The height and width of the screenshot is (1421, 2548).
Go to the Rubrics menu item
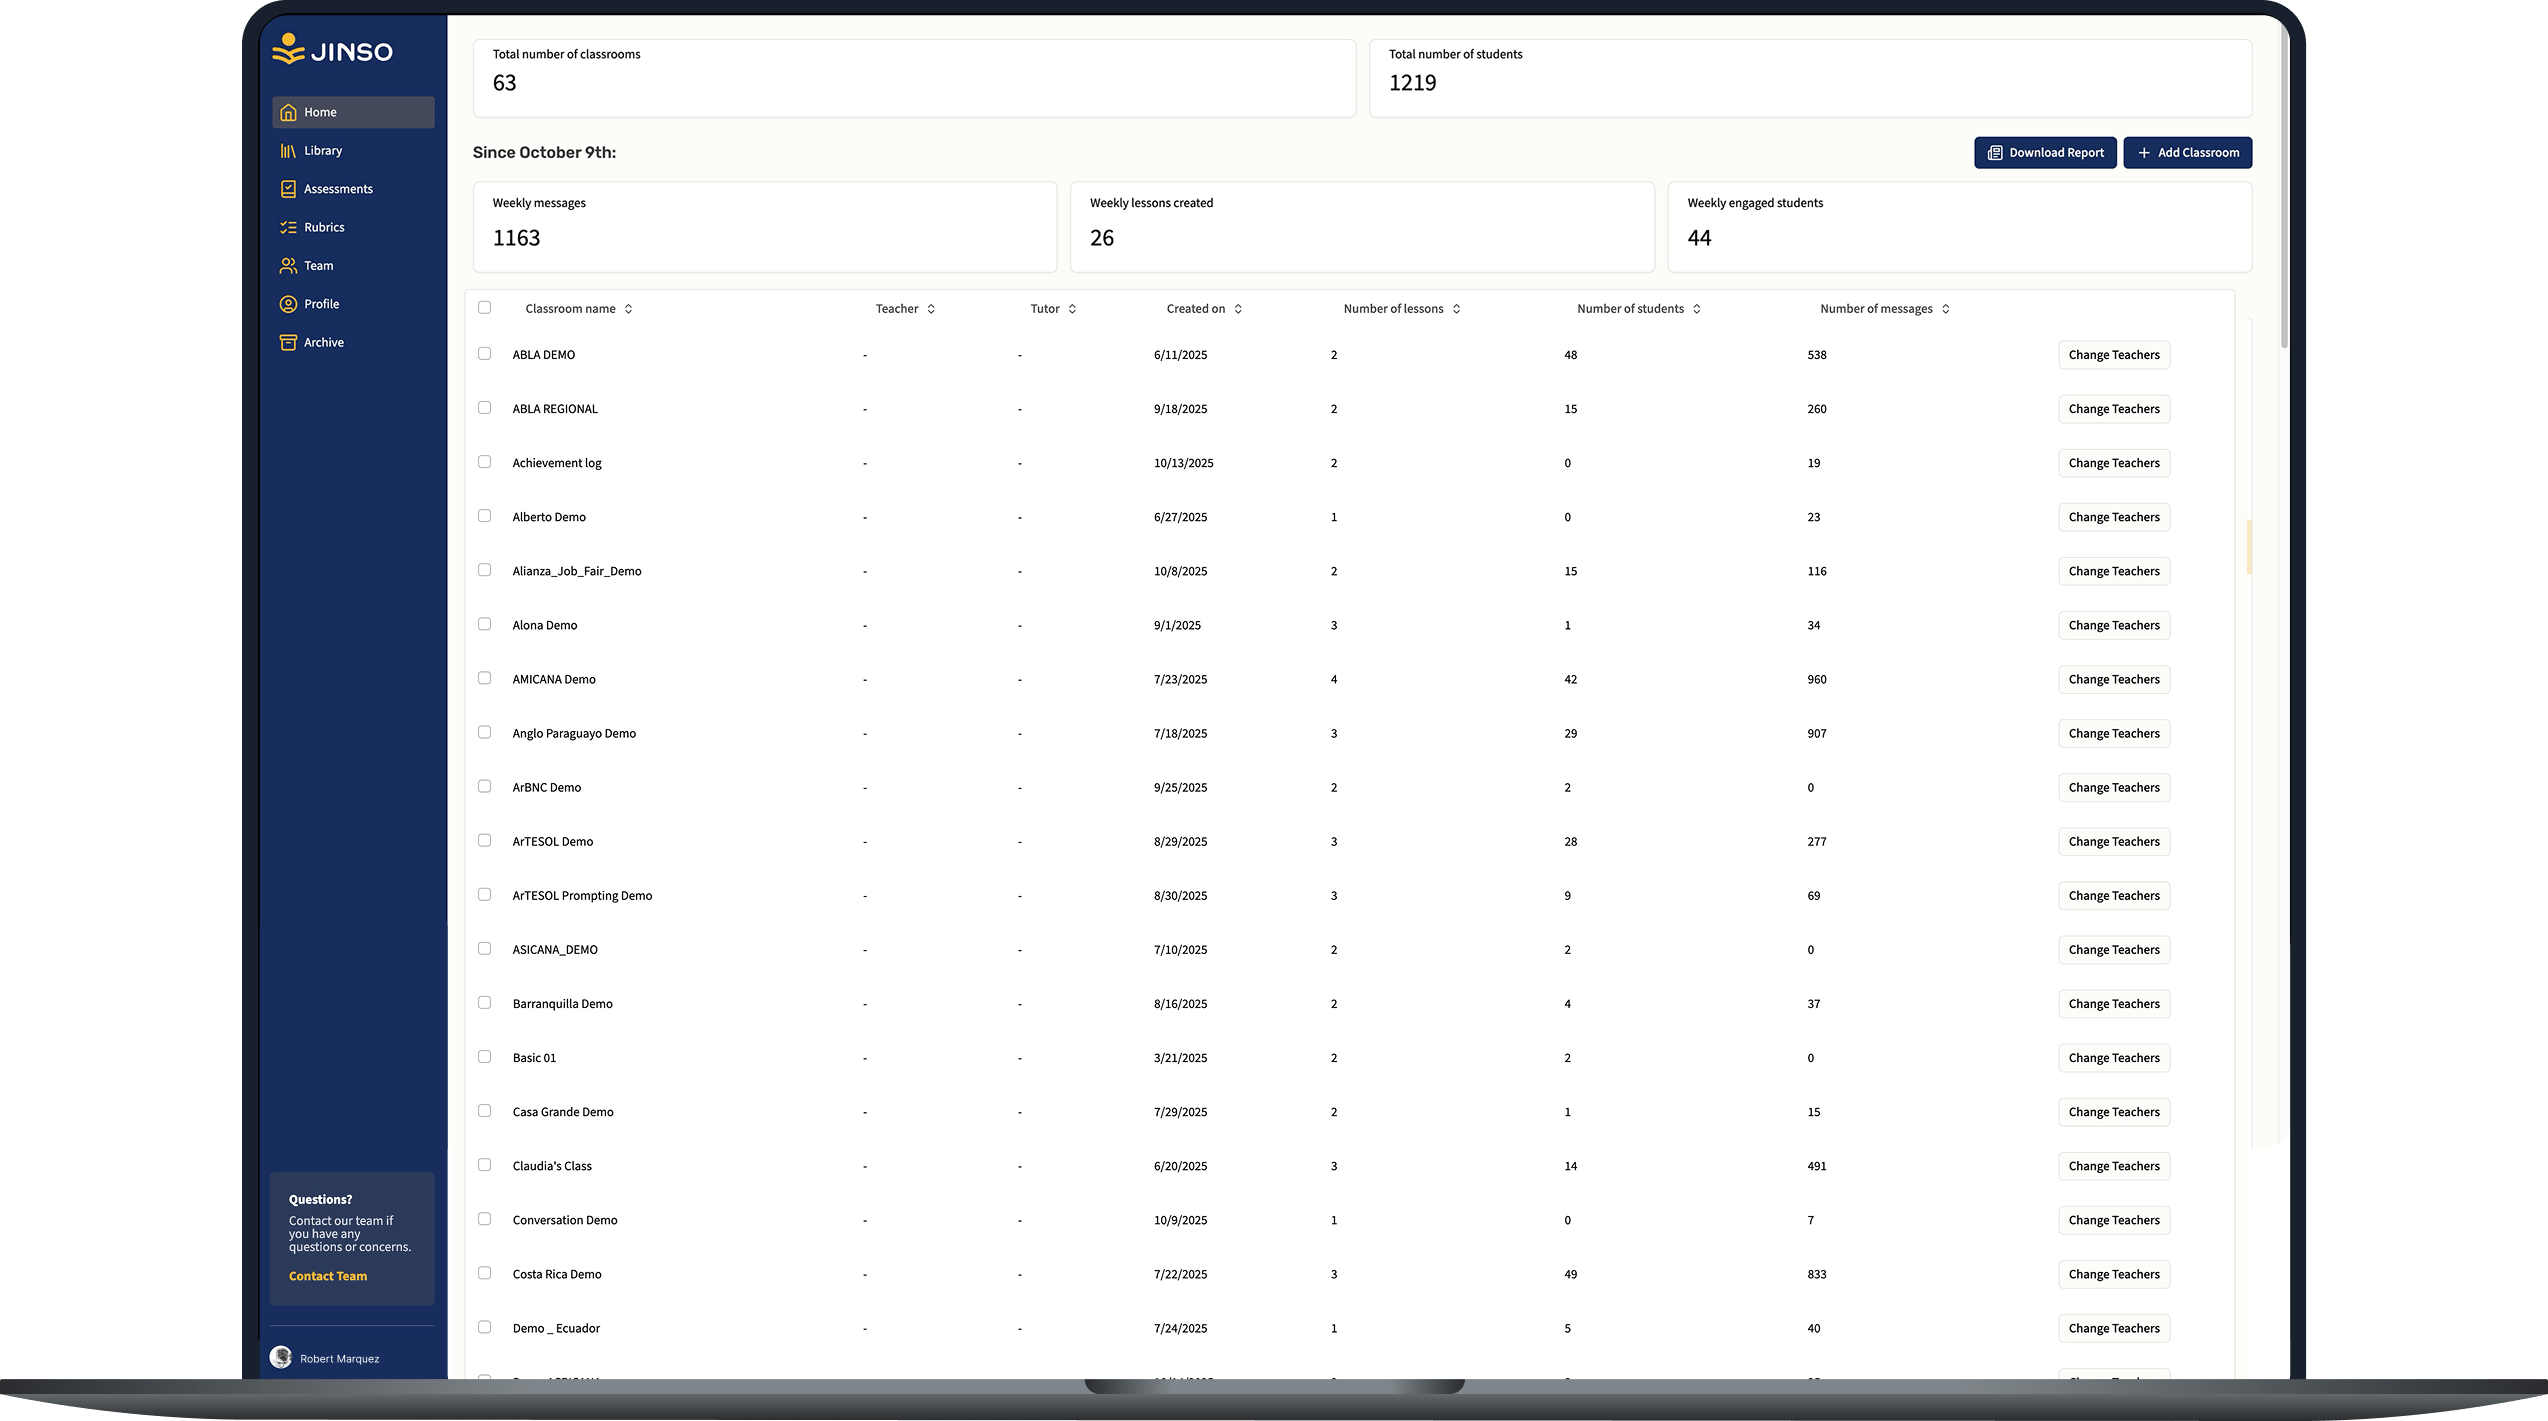coord(324,227)
